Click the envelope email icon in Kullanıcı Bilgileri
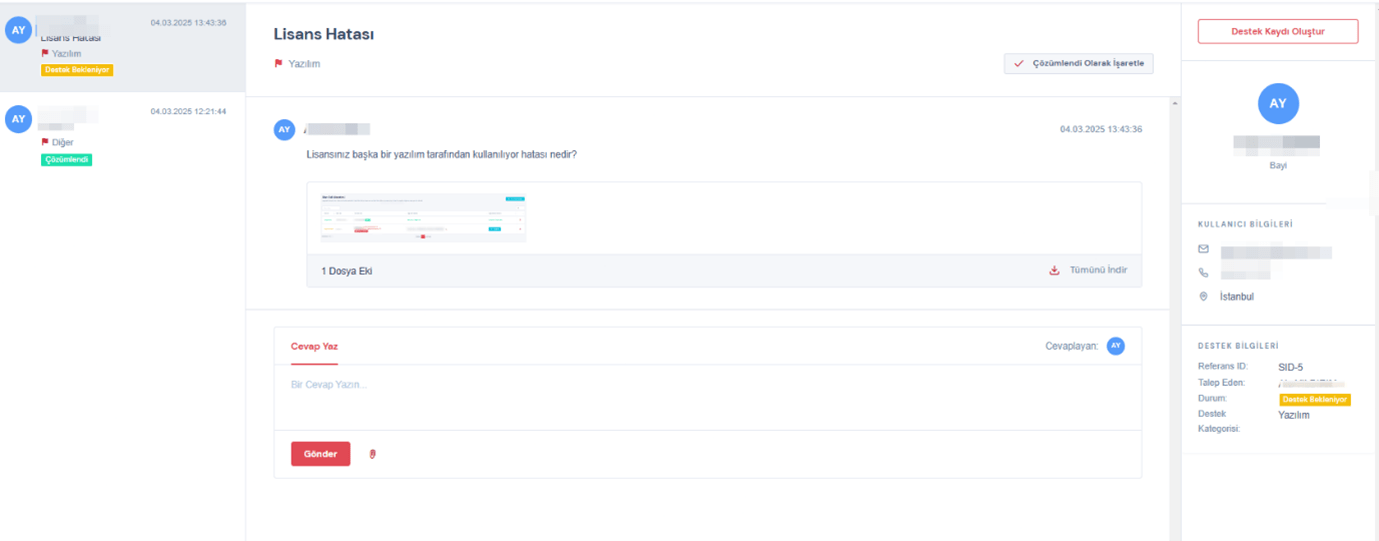This screenshot has height=541, width=1379. click(1203, 249)
